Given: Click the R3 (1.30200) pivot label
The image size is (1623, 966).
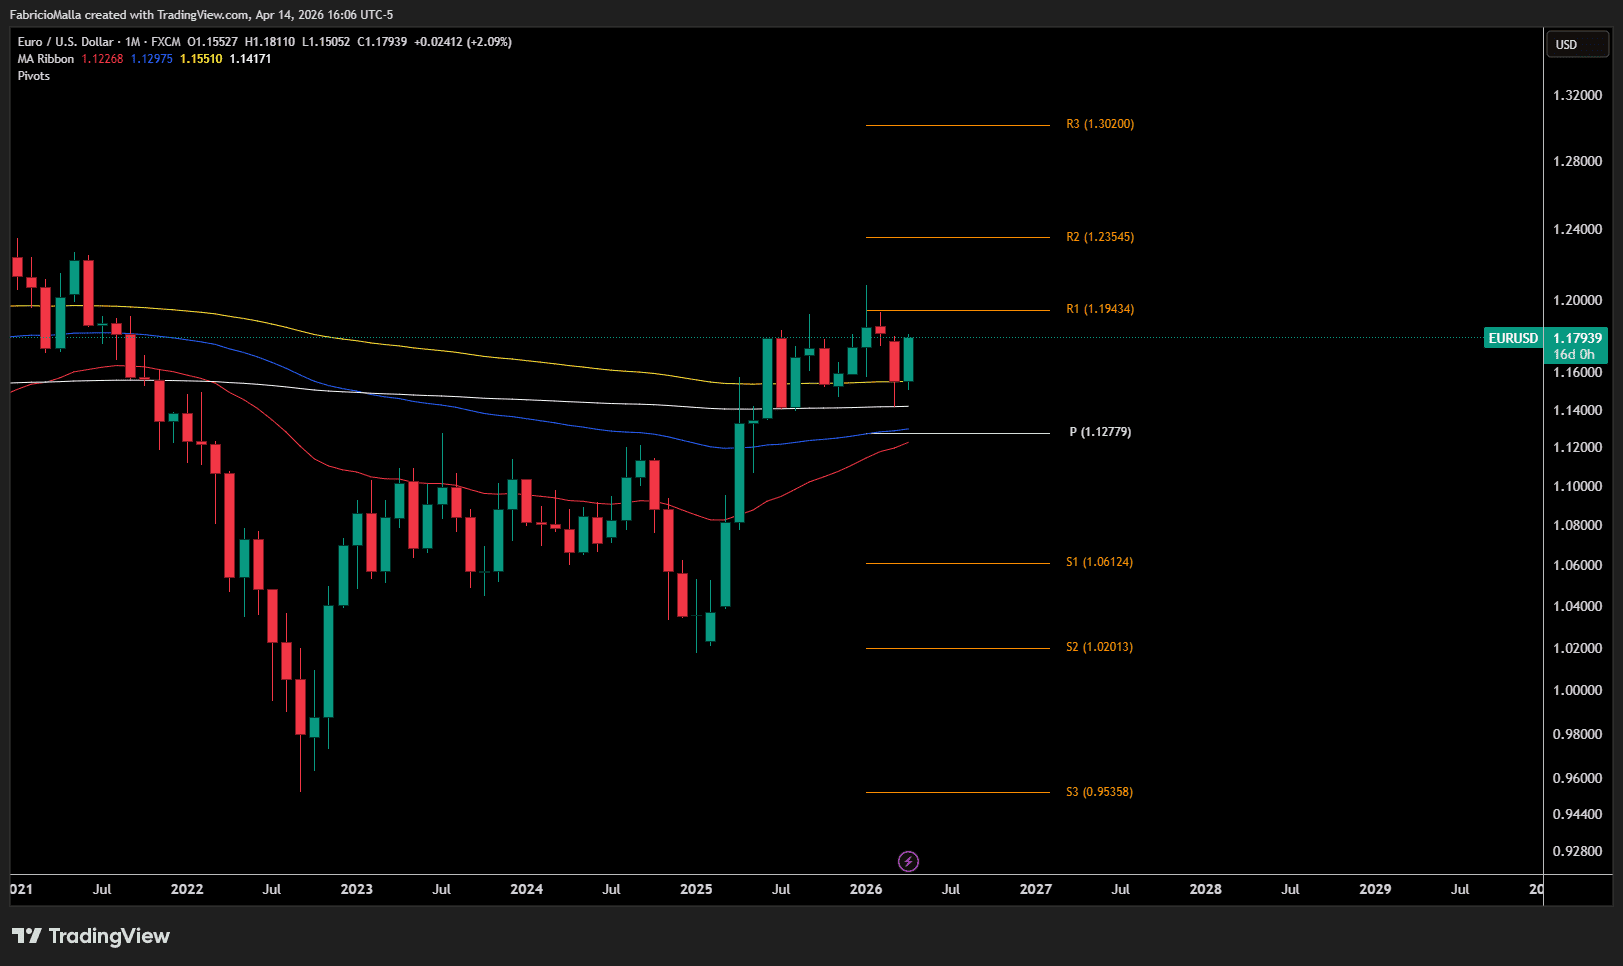Looking at the screenshot, I should pyautogui.click(x=1099, y=124).
